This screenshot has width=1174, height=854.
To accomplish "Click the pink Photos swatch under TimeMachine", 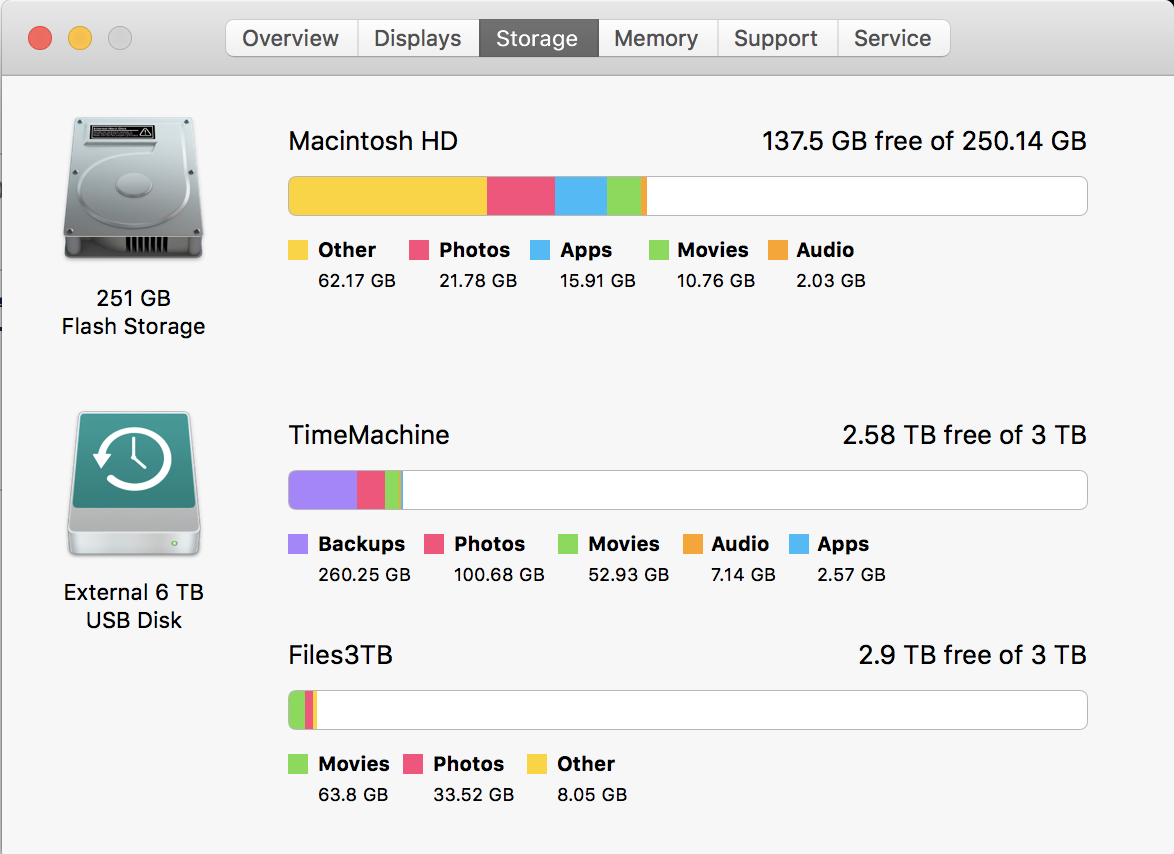I will [434, 544].
